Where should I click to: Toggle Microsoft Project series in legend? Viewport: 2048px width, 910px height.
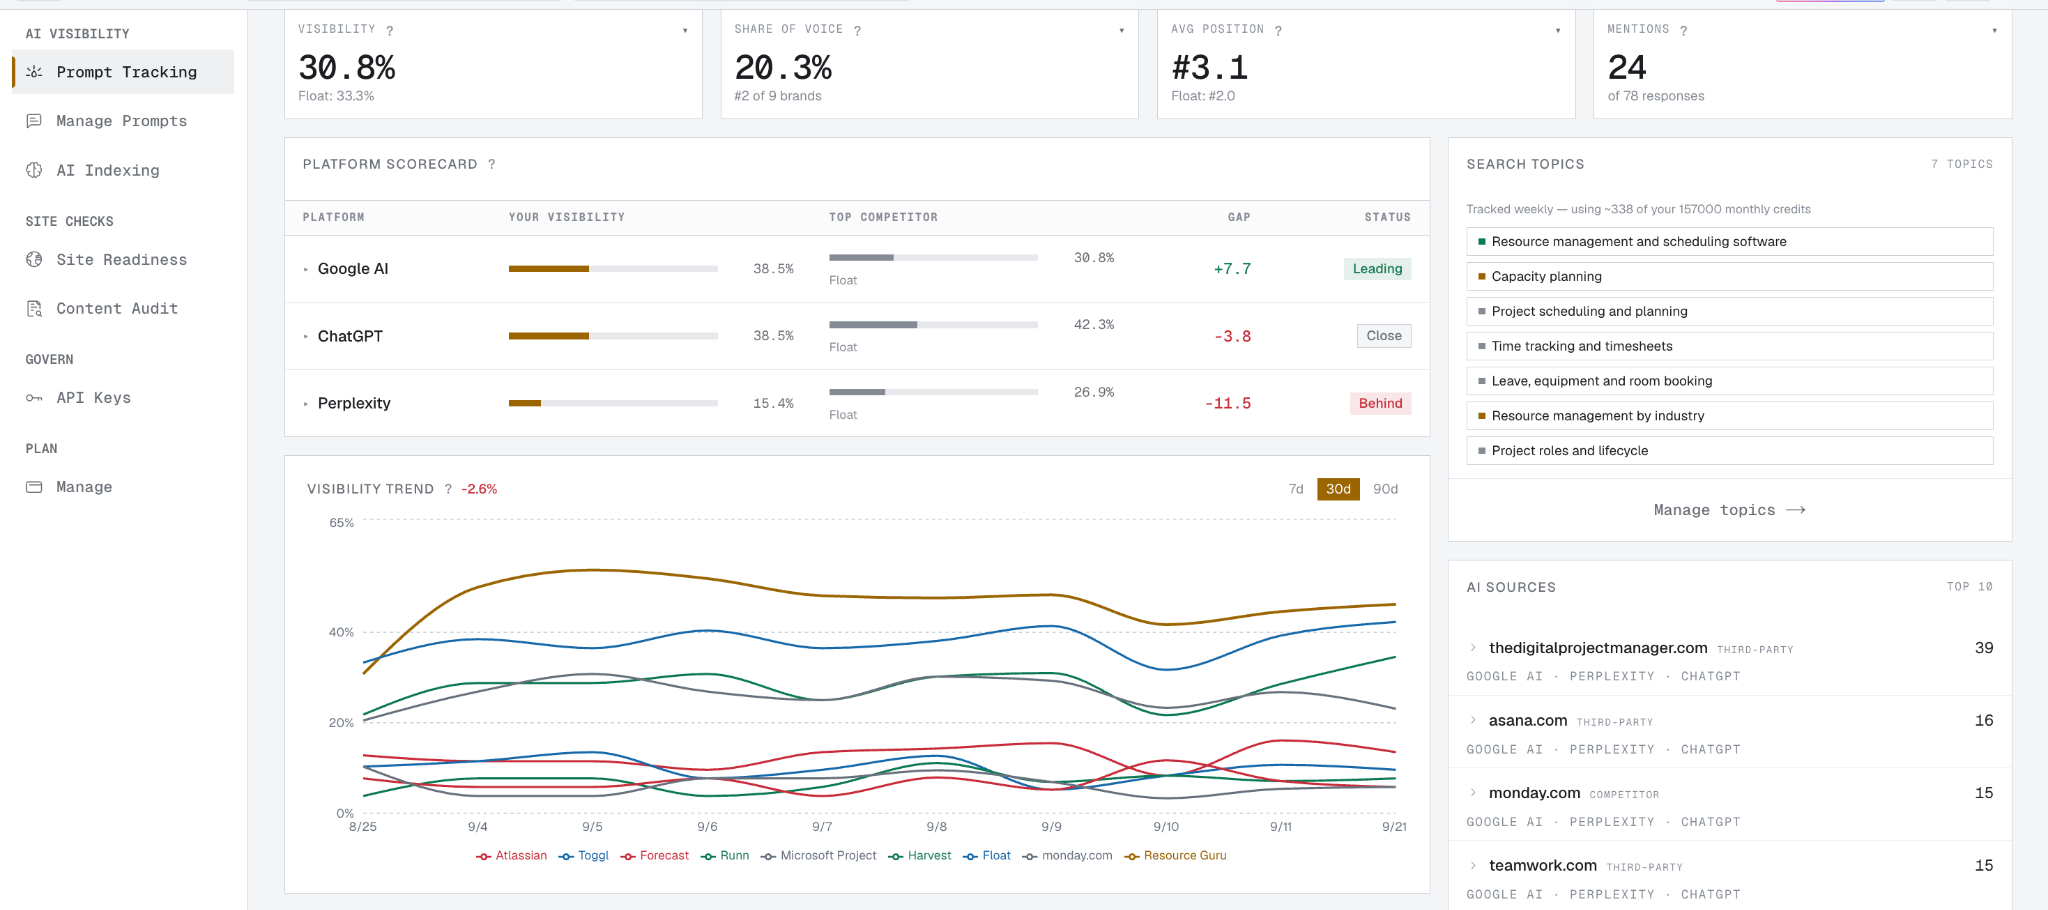819,856
